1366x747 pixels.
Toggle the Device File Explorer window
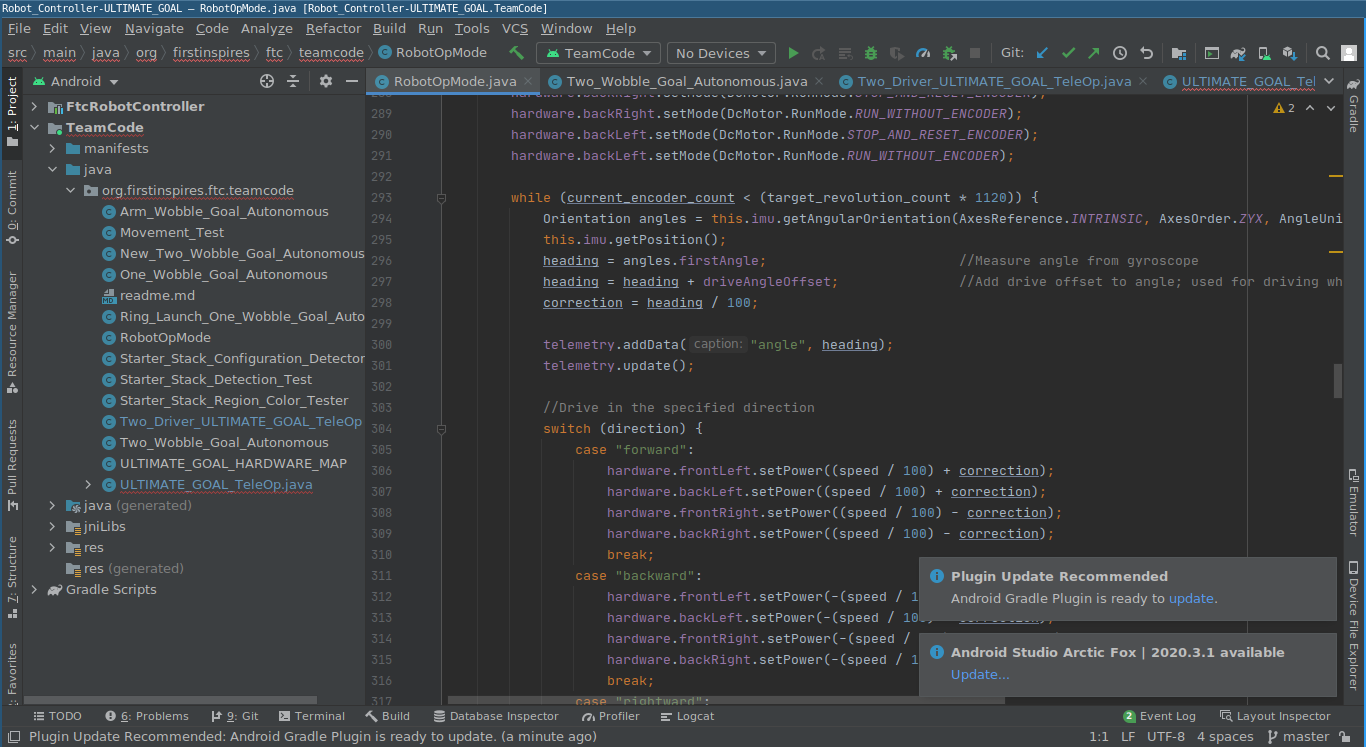tap(1354, 625)
